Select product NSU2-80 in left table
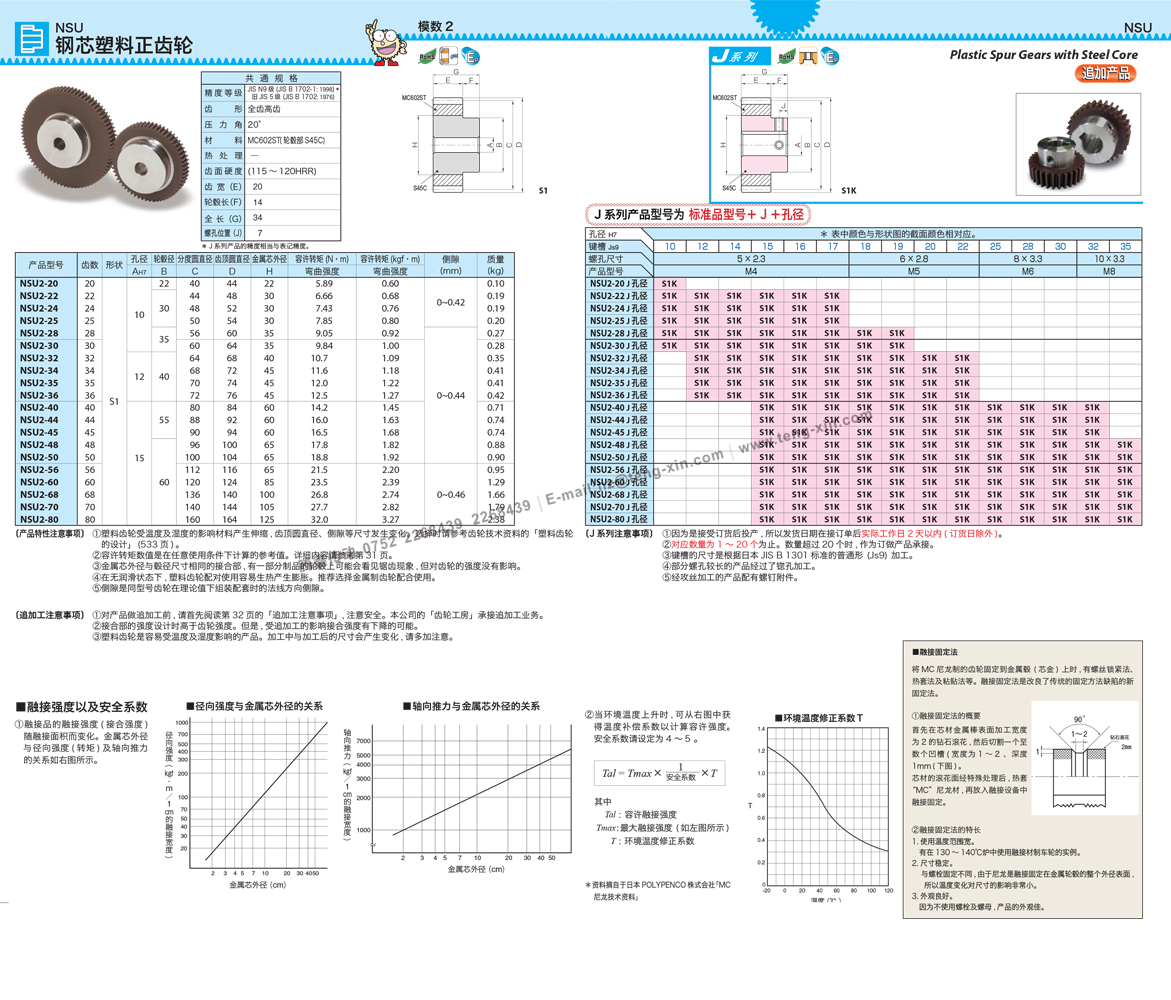Viewport: 1171px width, 1000px height. pos(39,520)
